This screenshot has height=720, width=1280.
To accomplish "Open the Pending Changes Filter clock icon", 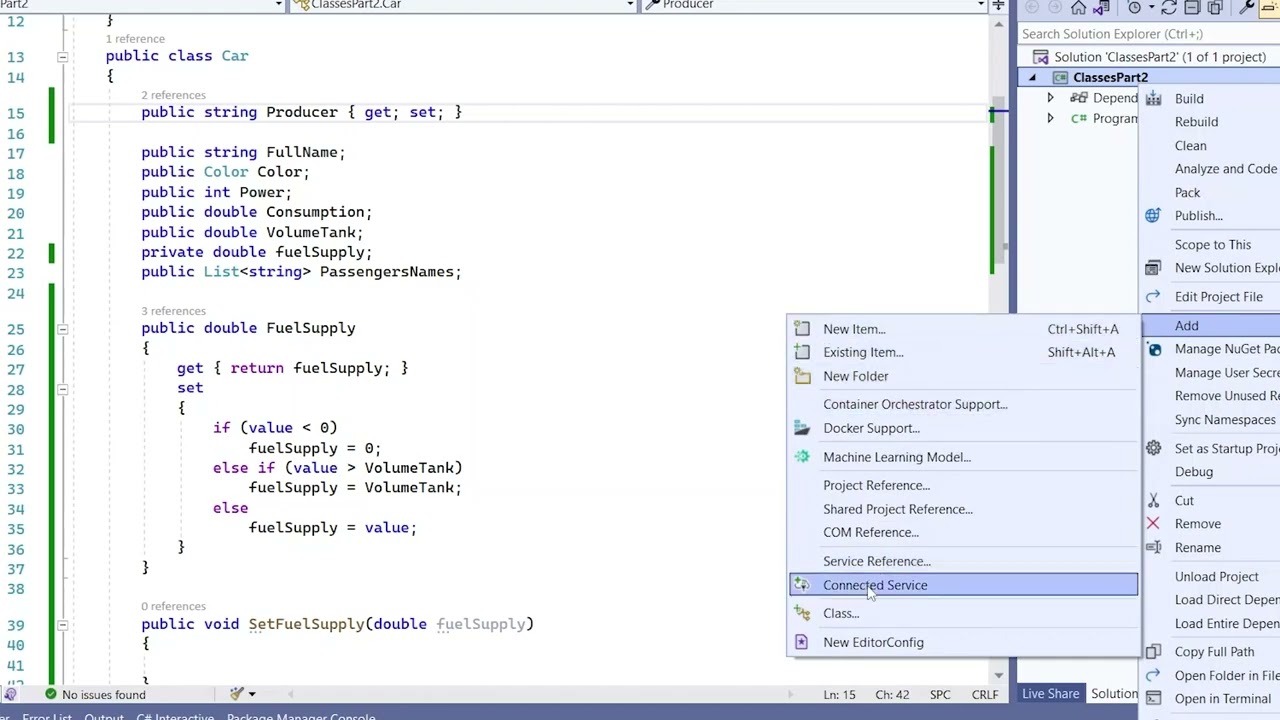I will tap(1134, 8).
